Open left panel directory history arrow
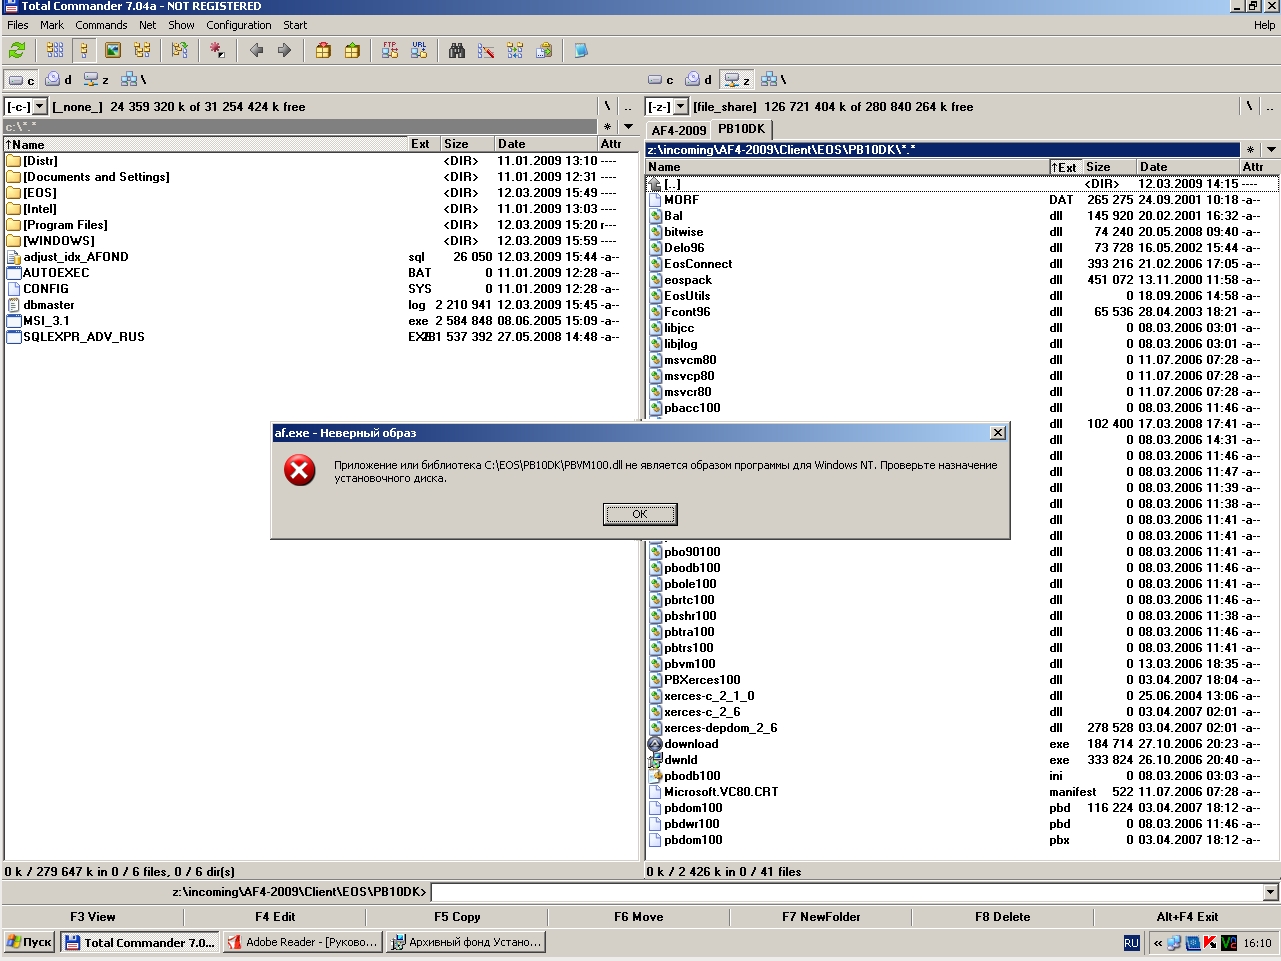This screenshot has height=961, width=1281. (x=628, y=127)
